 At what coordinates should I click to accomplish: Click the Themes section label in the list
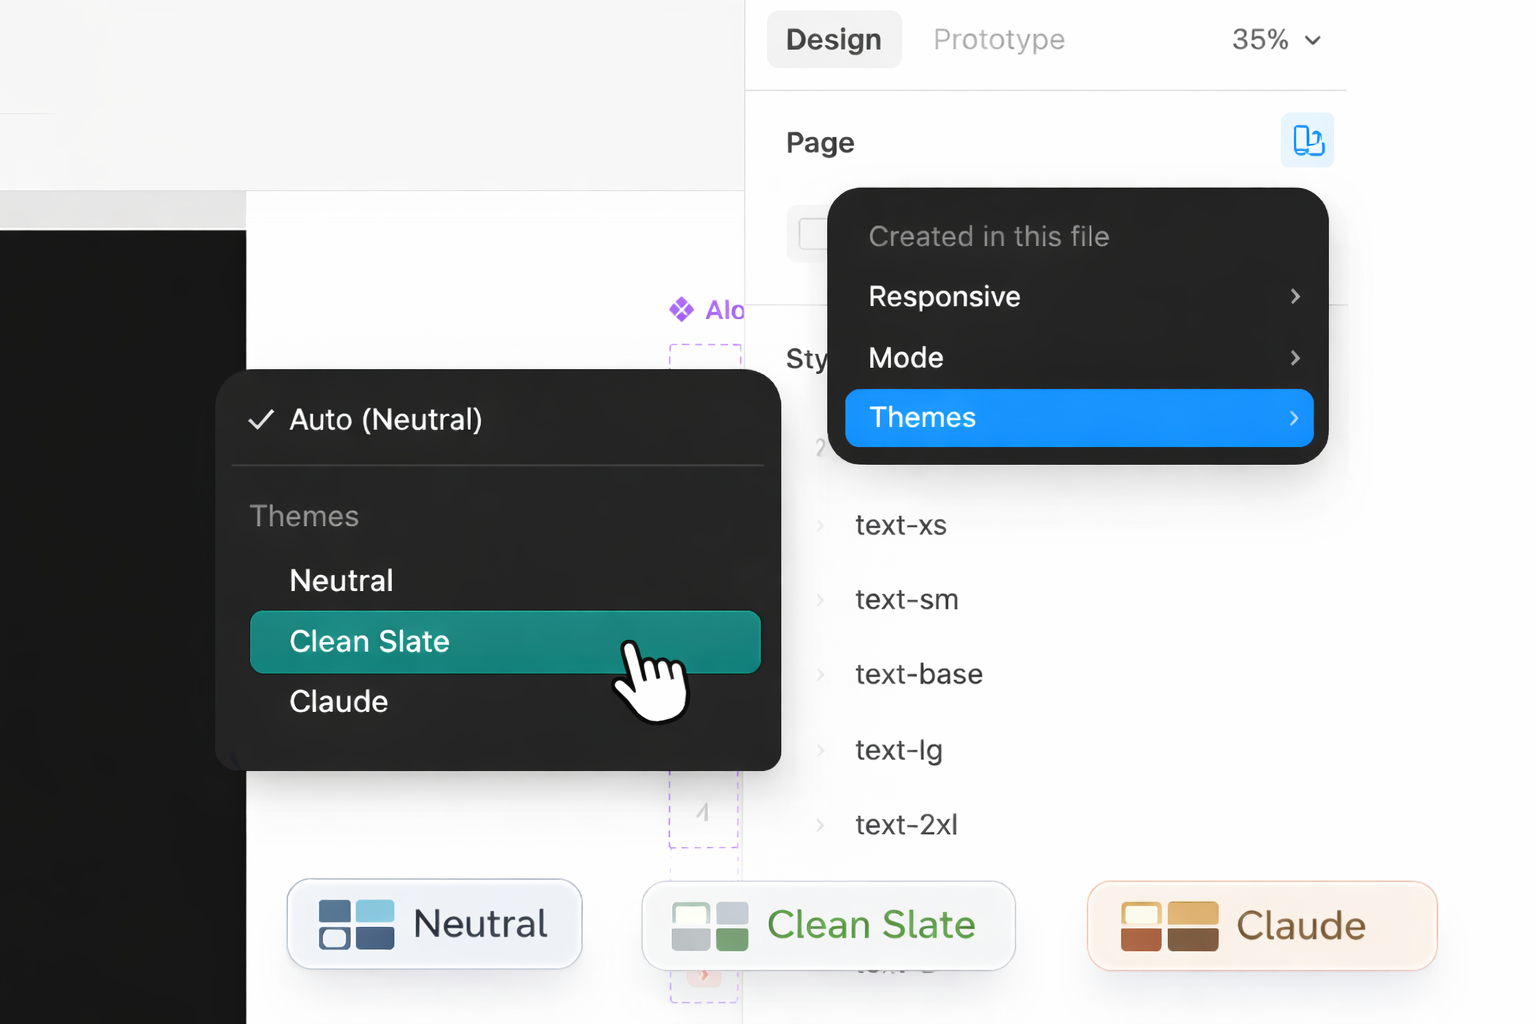click(x=304, y=516)
